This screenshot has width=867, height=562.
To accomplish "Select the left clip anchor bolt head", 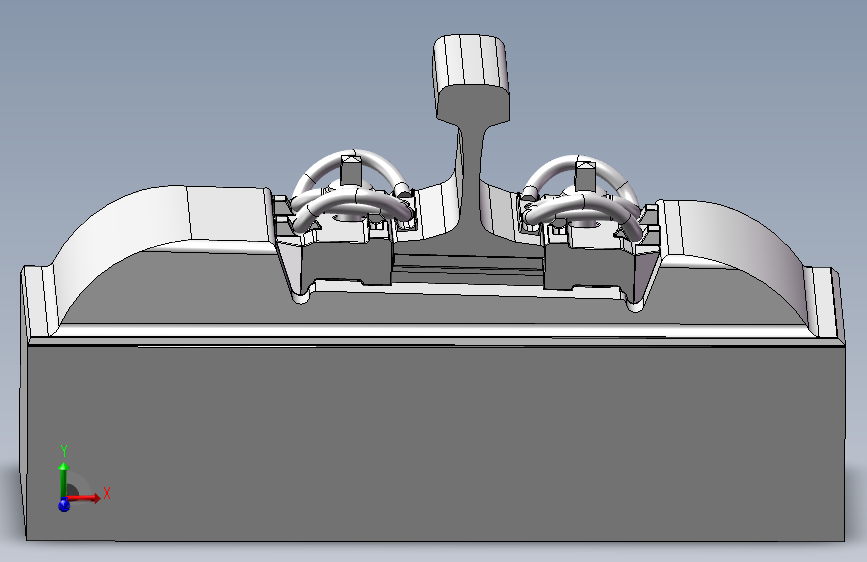I will (351, 170).
